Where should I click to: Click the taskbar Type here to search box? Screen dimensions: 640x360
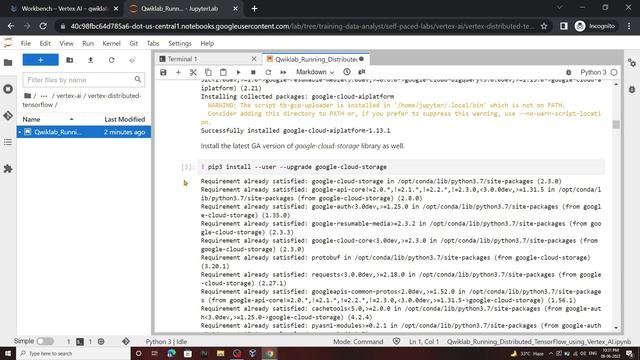click(x=73, y=353)
